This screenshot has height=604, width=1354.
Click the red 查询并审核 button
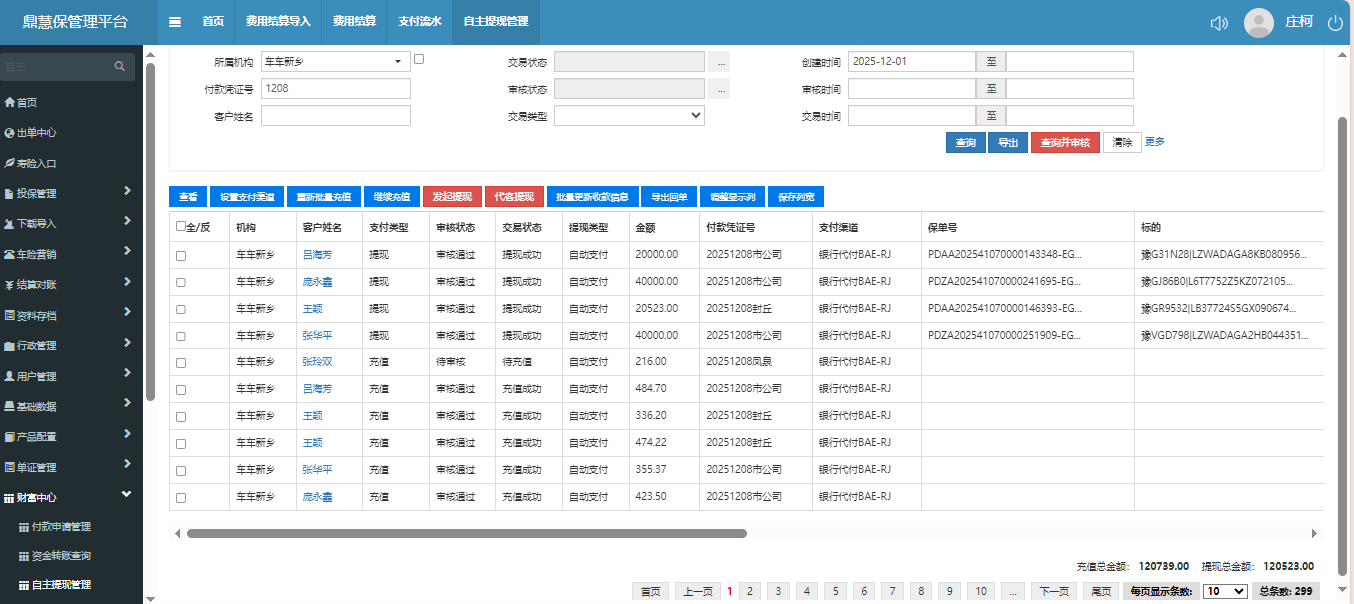[1065, 143]
